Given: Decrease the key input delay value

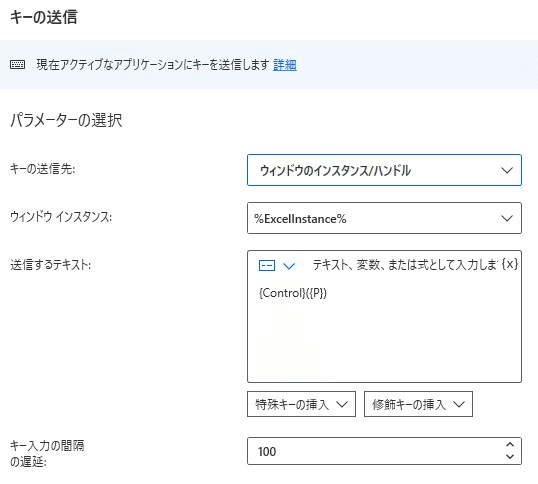Looking at the screenshot, I should tap(510, 457).
